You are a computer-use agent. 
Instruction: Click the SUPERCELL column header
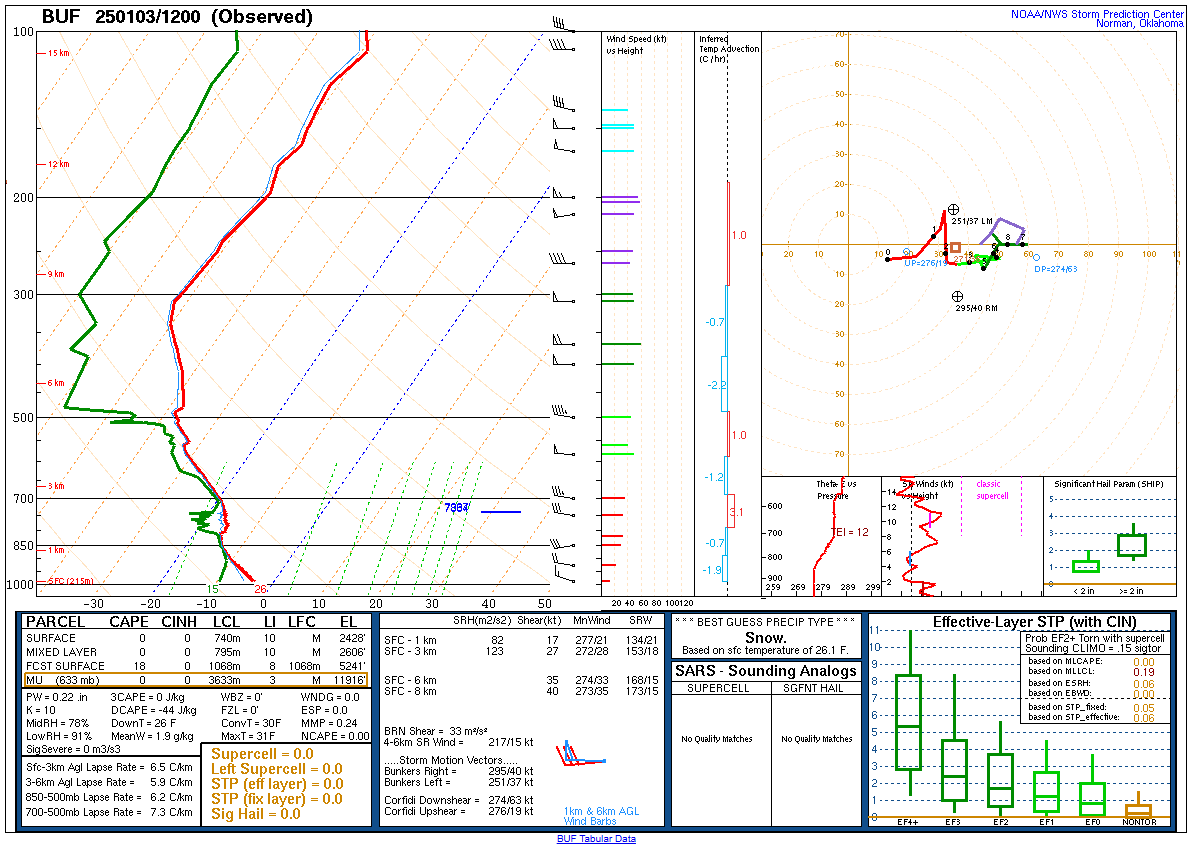pos(721,688)
